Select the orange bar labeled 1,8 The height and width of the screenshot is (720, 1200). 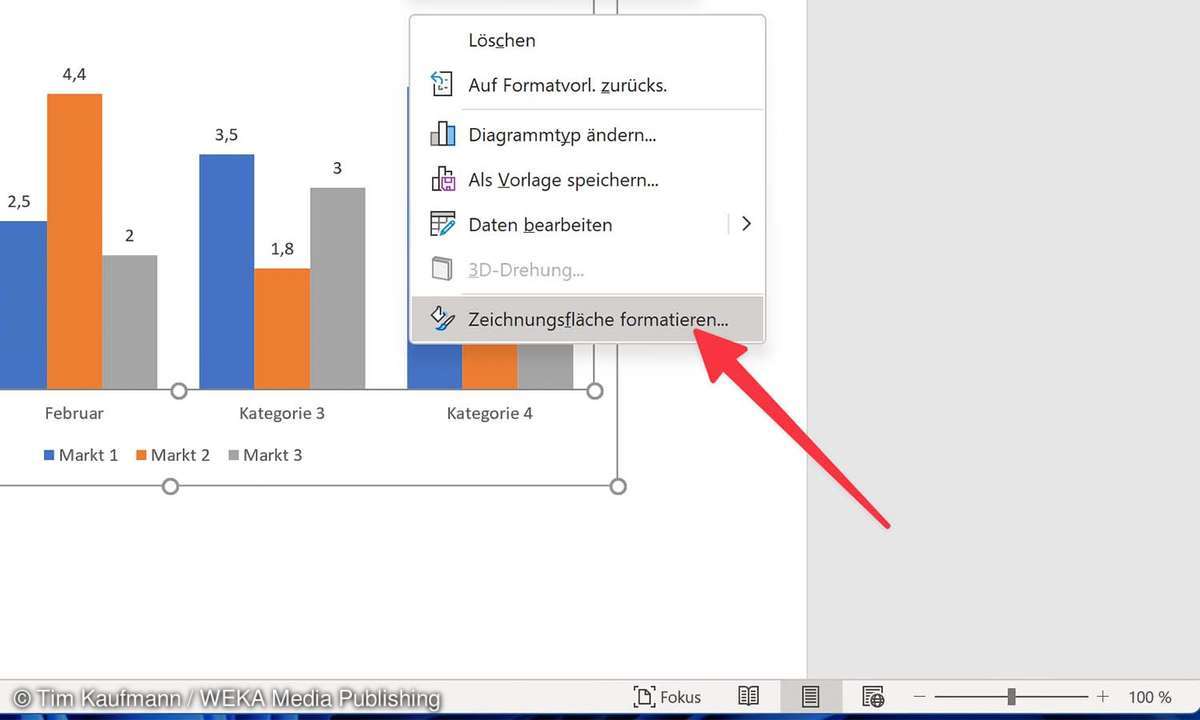[x=282, y=329]
